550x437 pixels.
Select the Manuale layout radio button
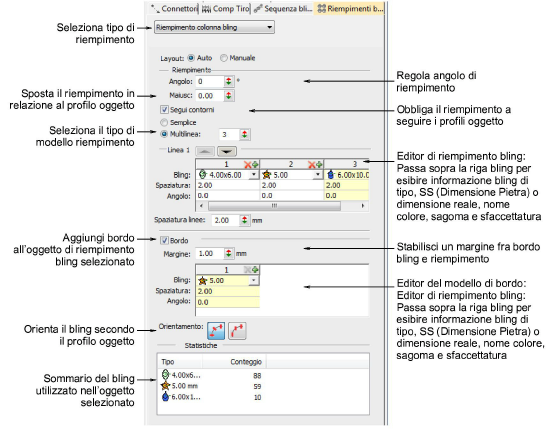click(223, 58)
